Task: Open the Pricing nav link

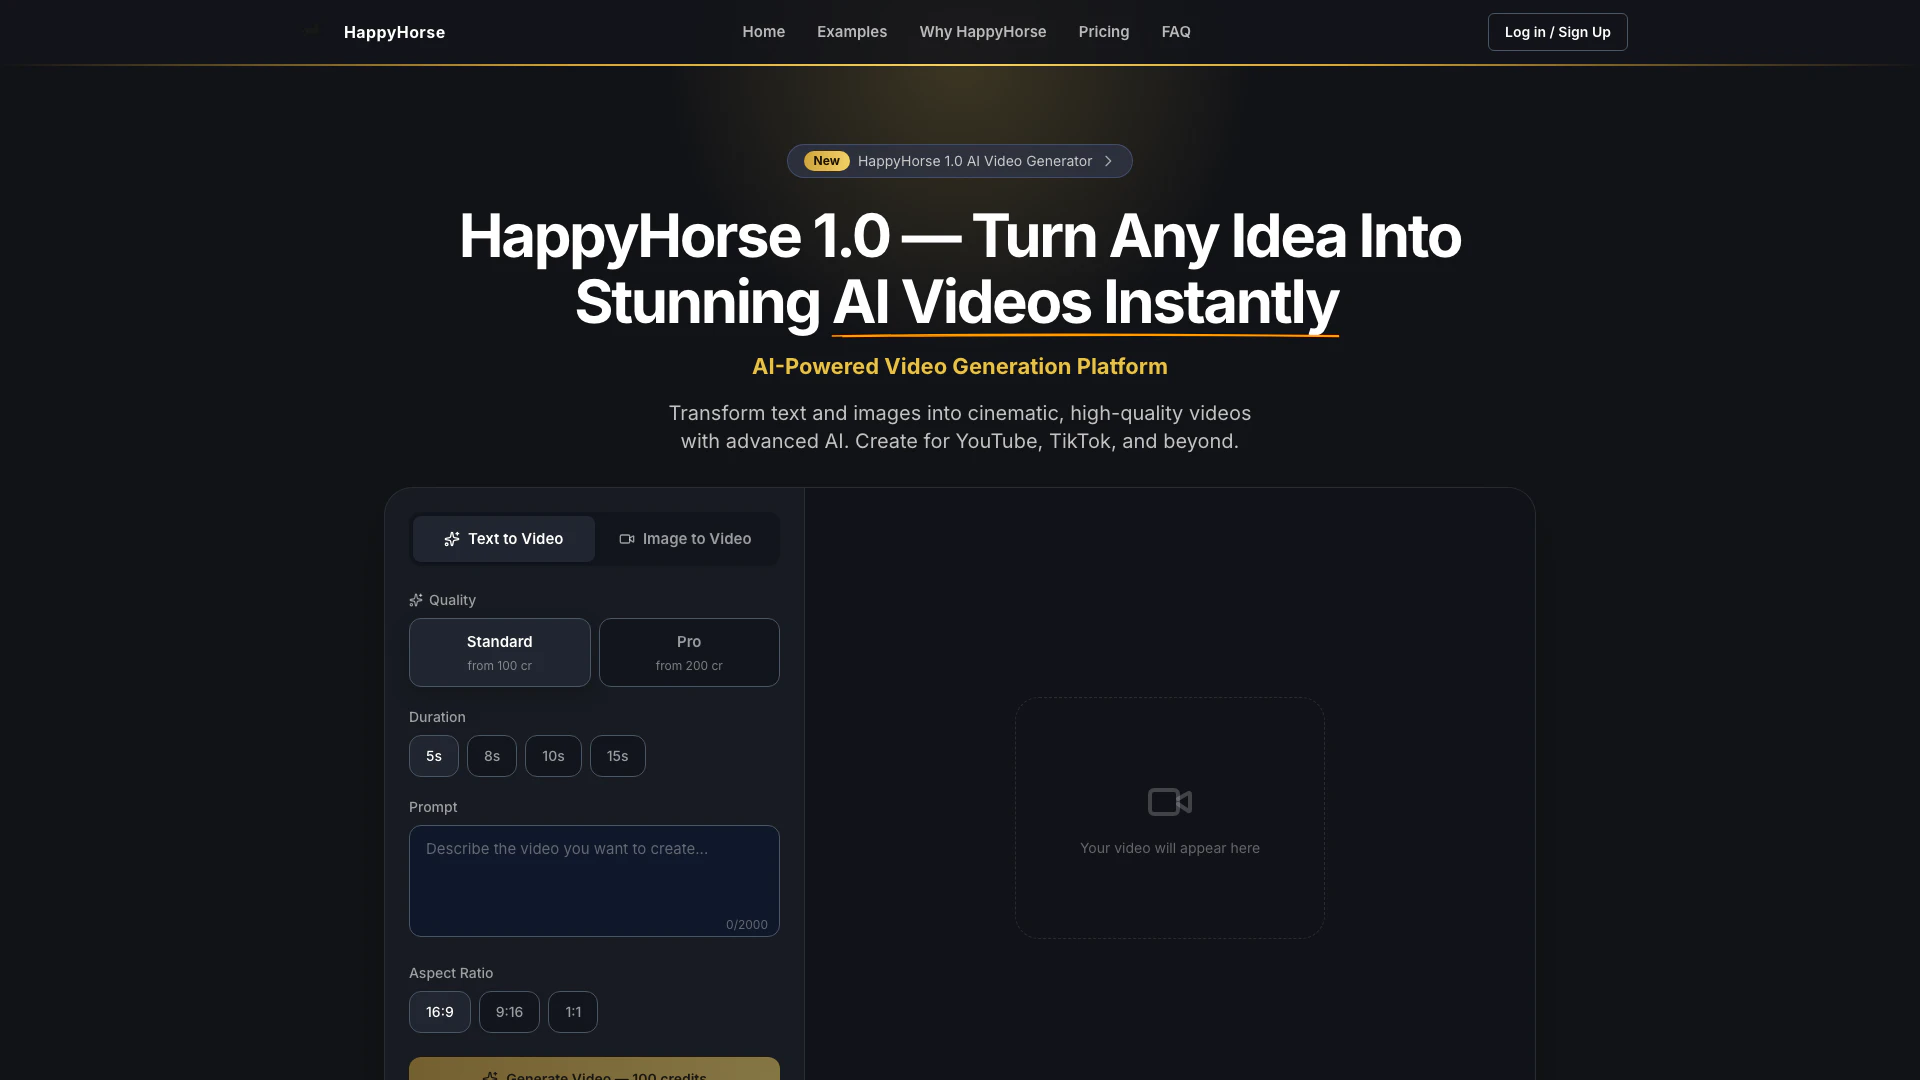Action: (x=1103, y=32)
